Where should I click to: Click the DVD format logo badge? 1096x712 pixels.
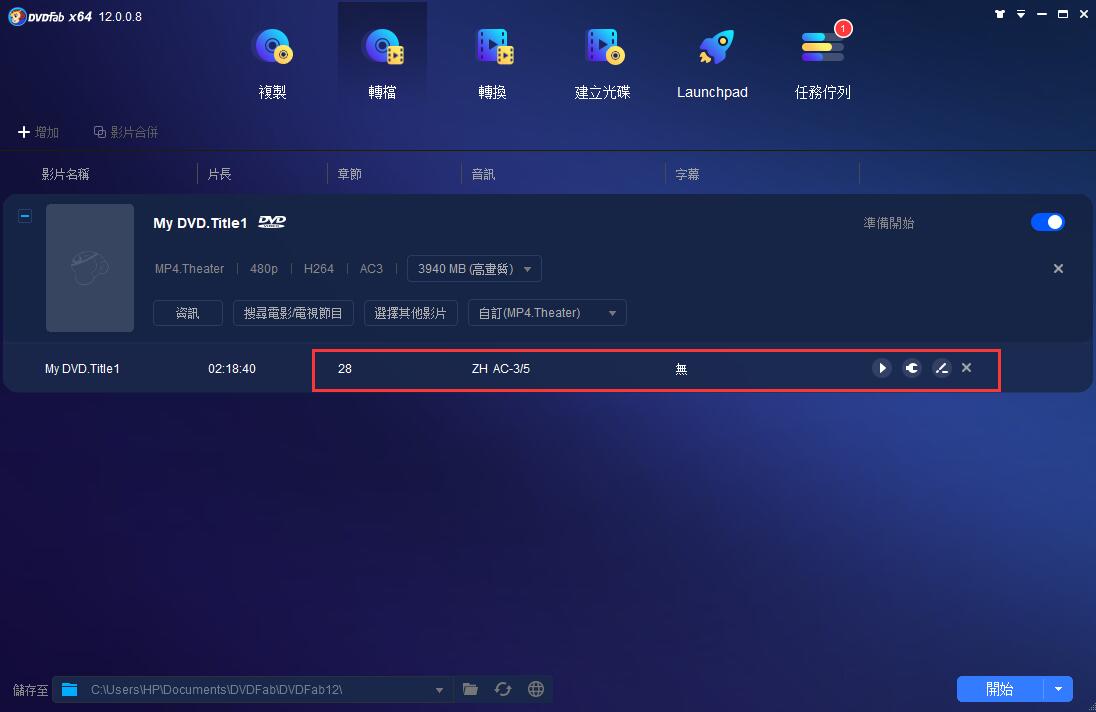tap(272, 222)
